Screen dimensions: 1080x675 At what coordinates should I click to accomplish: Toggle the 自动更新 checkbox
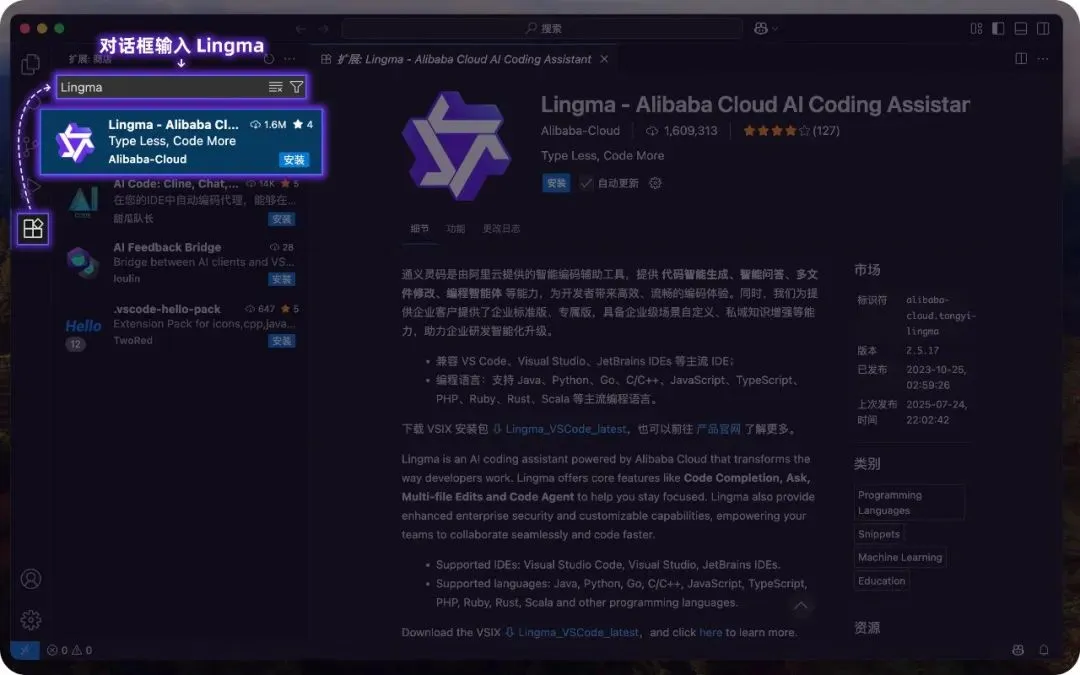coord(586,183)
